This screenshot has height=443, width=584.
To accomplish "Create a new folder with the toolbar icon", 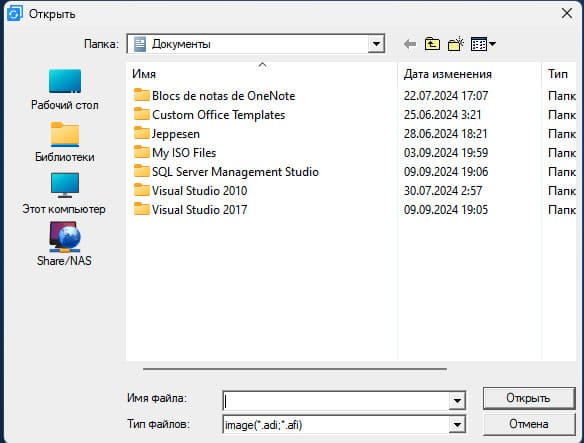I will coord(456,44).
